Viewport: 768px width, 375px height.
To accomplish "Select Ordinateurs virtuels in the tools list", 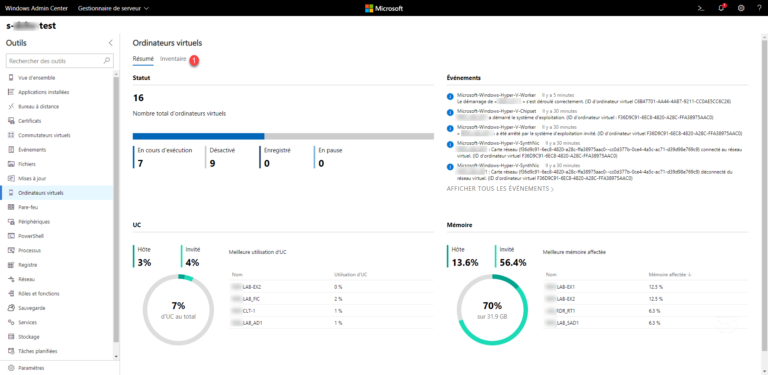I will click(x=57, y=193).
